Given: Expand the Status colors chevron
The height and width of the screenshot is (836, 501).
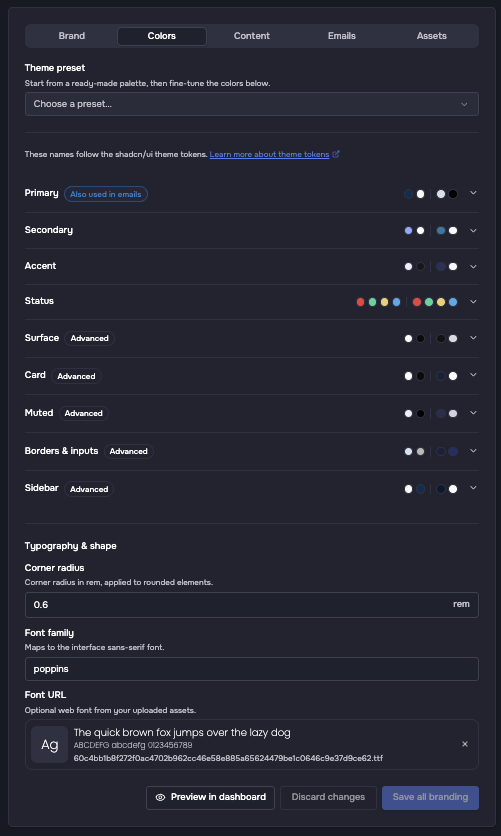Looking at the screenshot, I should pyautogui.click(x=473, y=302).
